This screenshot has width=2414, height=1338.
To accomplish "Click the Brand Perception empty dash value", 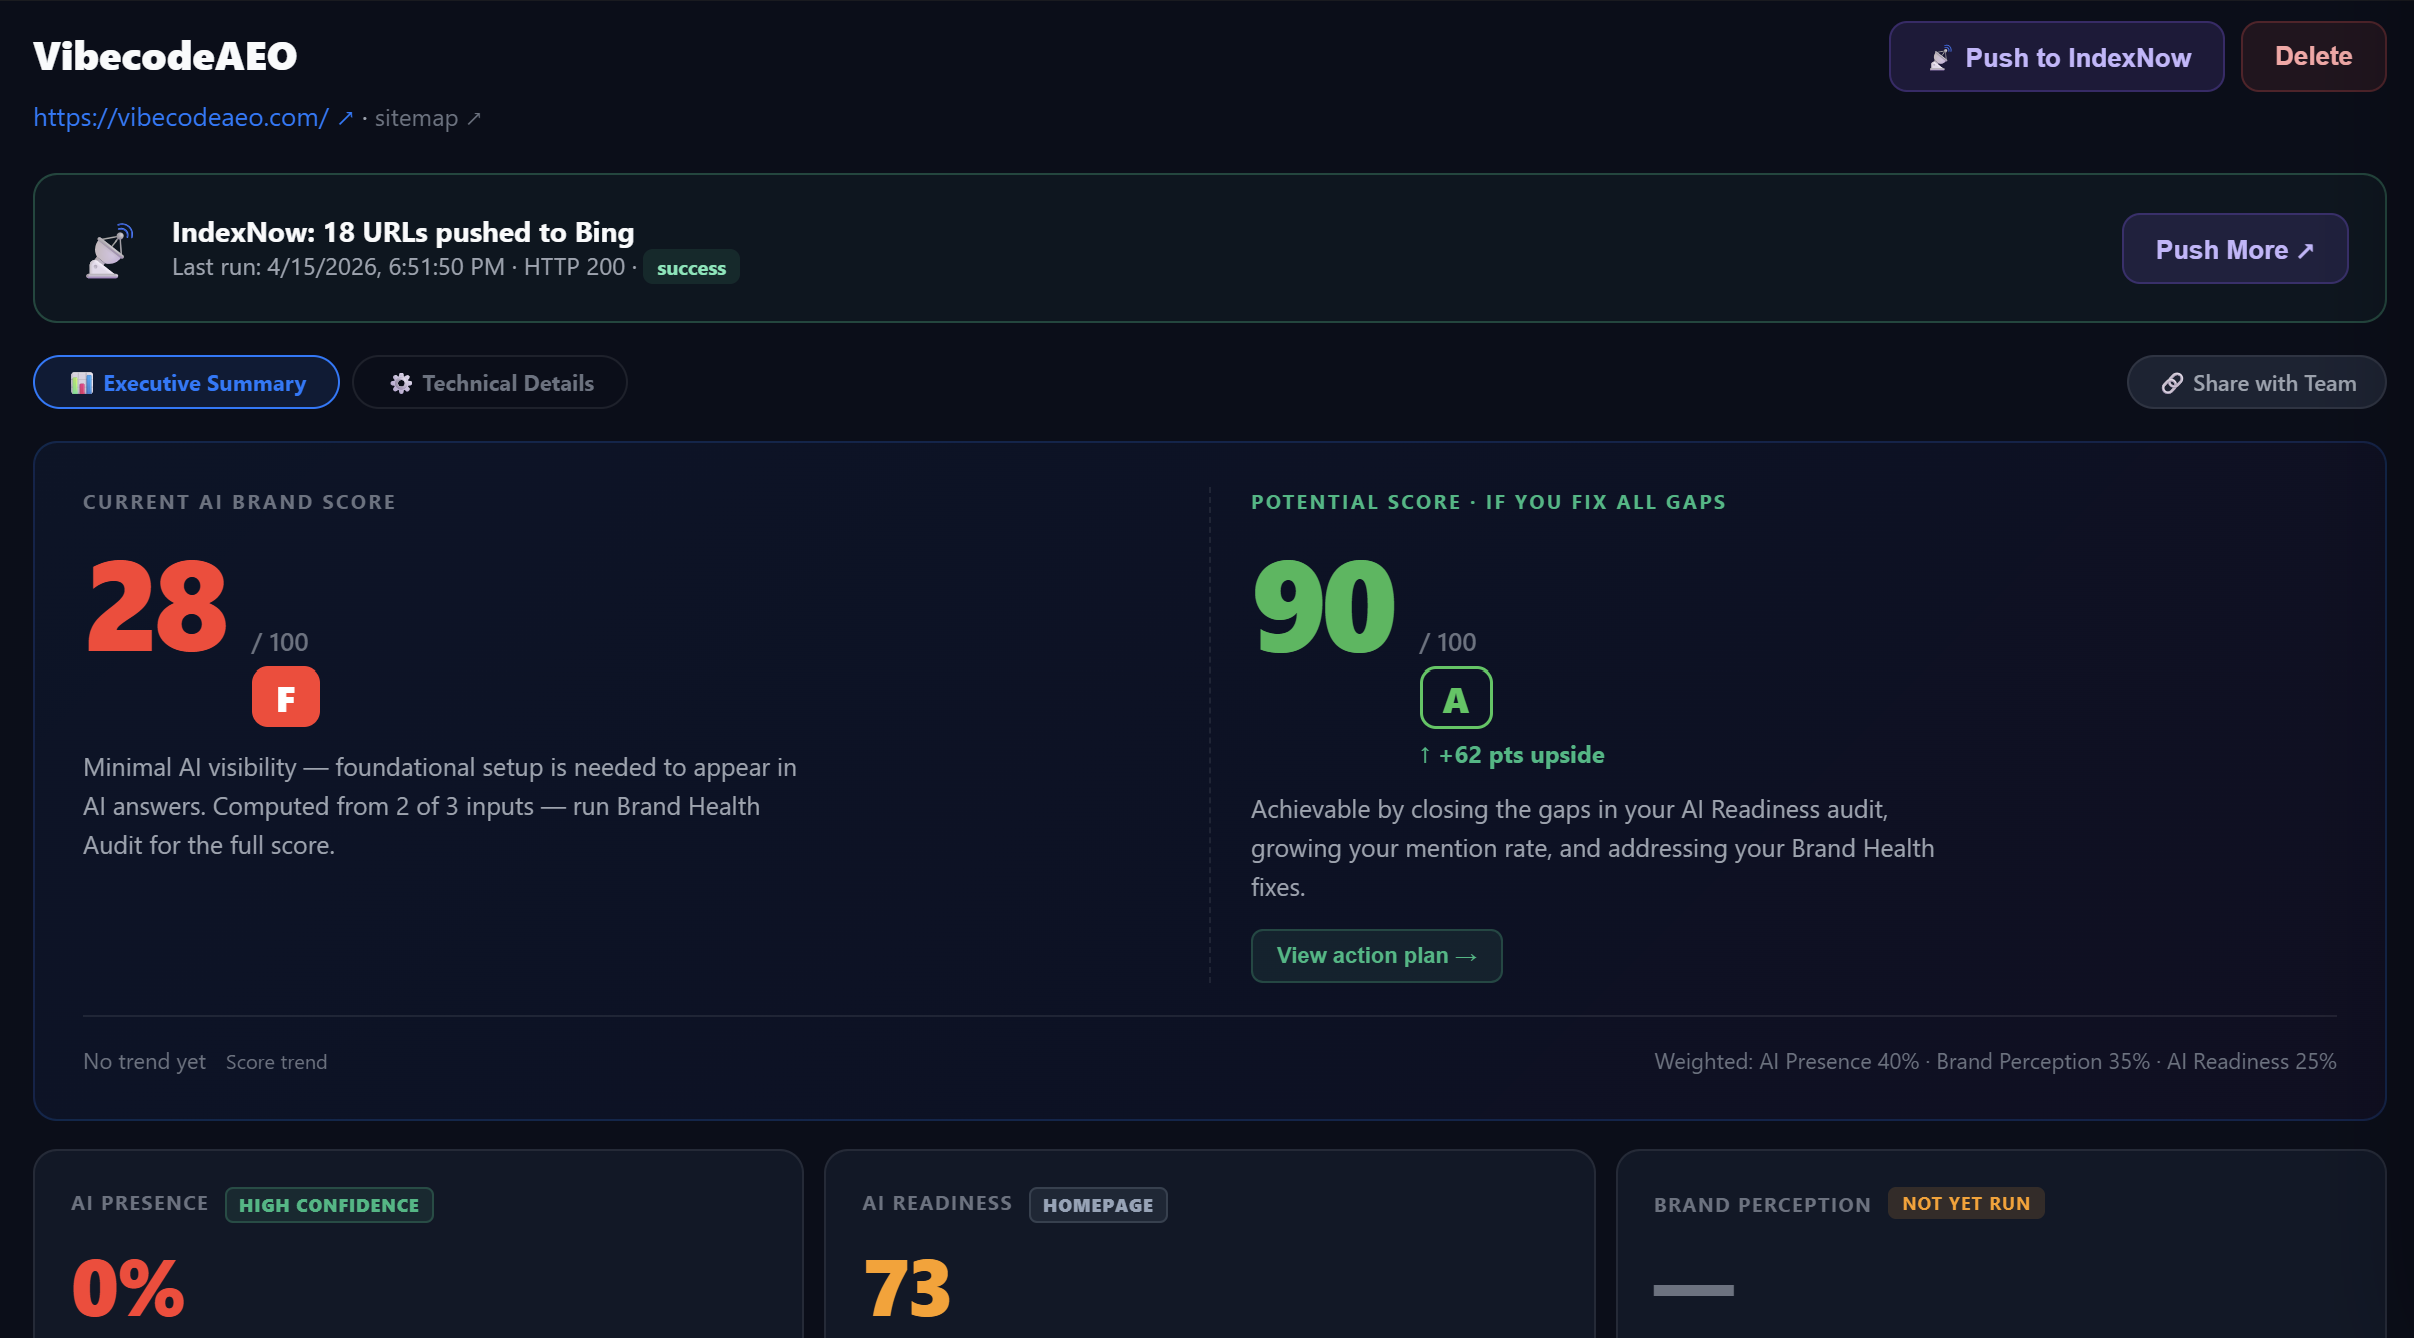I will coord(1693,1290).
